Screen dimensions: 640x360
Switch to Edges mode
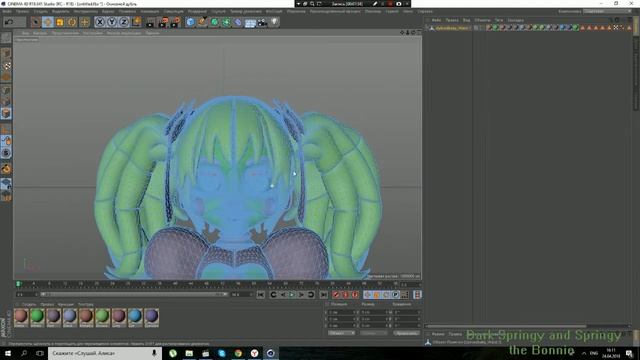pos(6,101)
